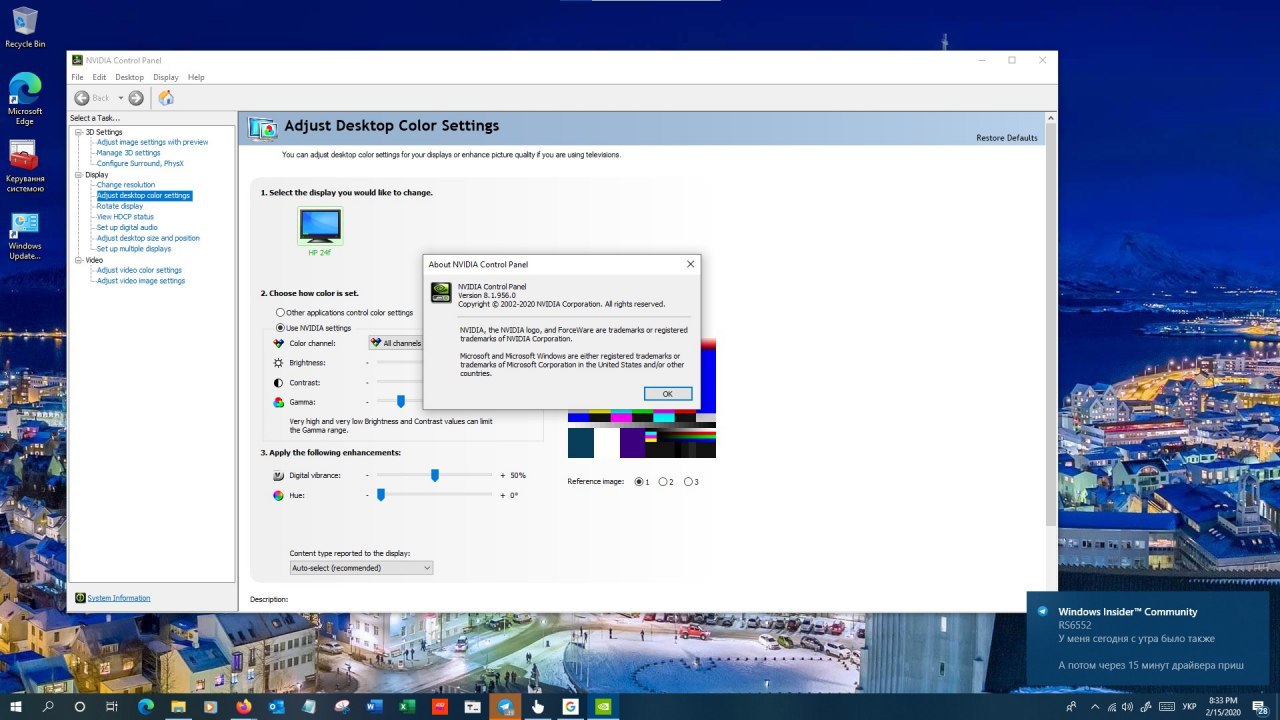Open the Content type reported dropdown
1280x720 pixels.
pos(361,568)
